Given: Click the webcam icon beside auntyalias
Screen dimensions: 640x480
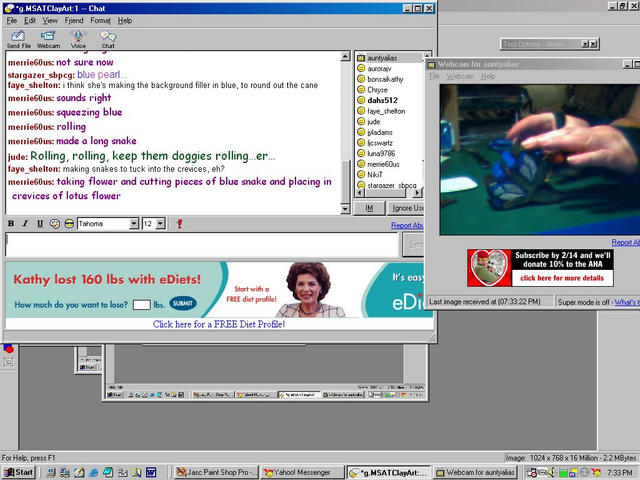Looking at the screenshot, I should click(361, 58).
